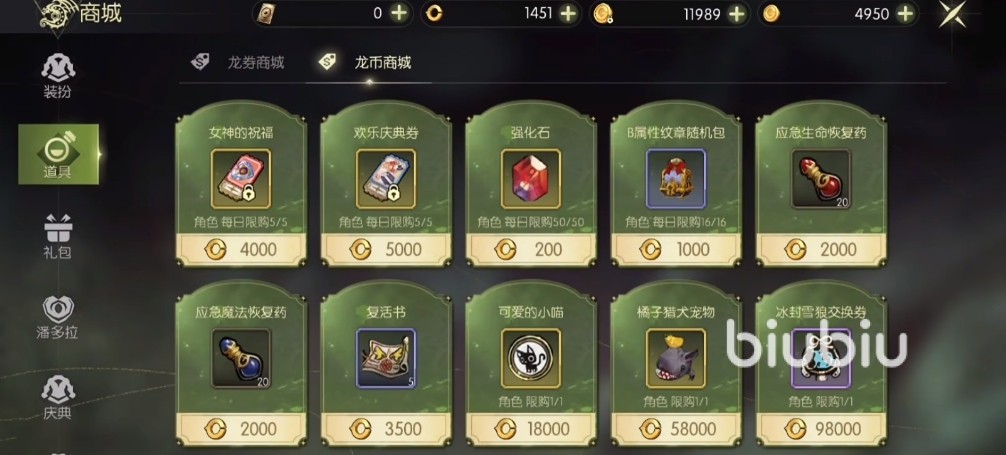Screen dimensions: 1006x455
Task: Open the 潘多拉 sidebar section
Action: (x=58, y=317)
